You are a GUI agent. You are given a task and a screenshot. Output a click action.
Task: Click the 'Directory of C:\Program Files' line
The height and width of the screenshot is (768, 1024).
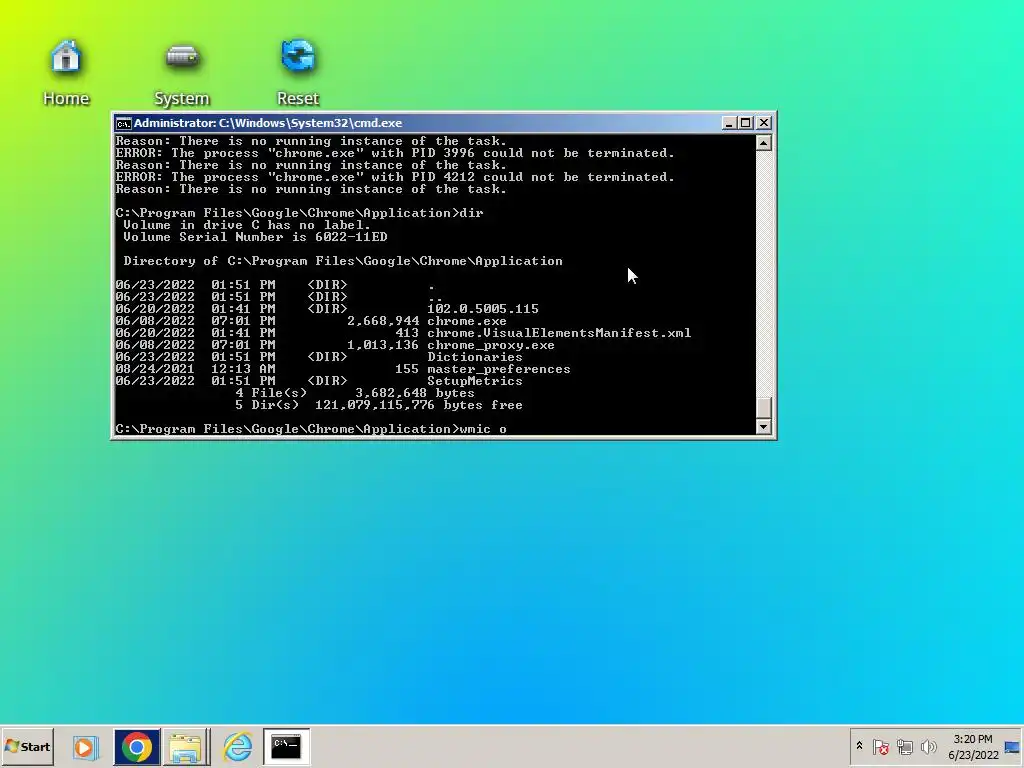343,261
